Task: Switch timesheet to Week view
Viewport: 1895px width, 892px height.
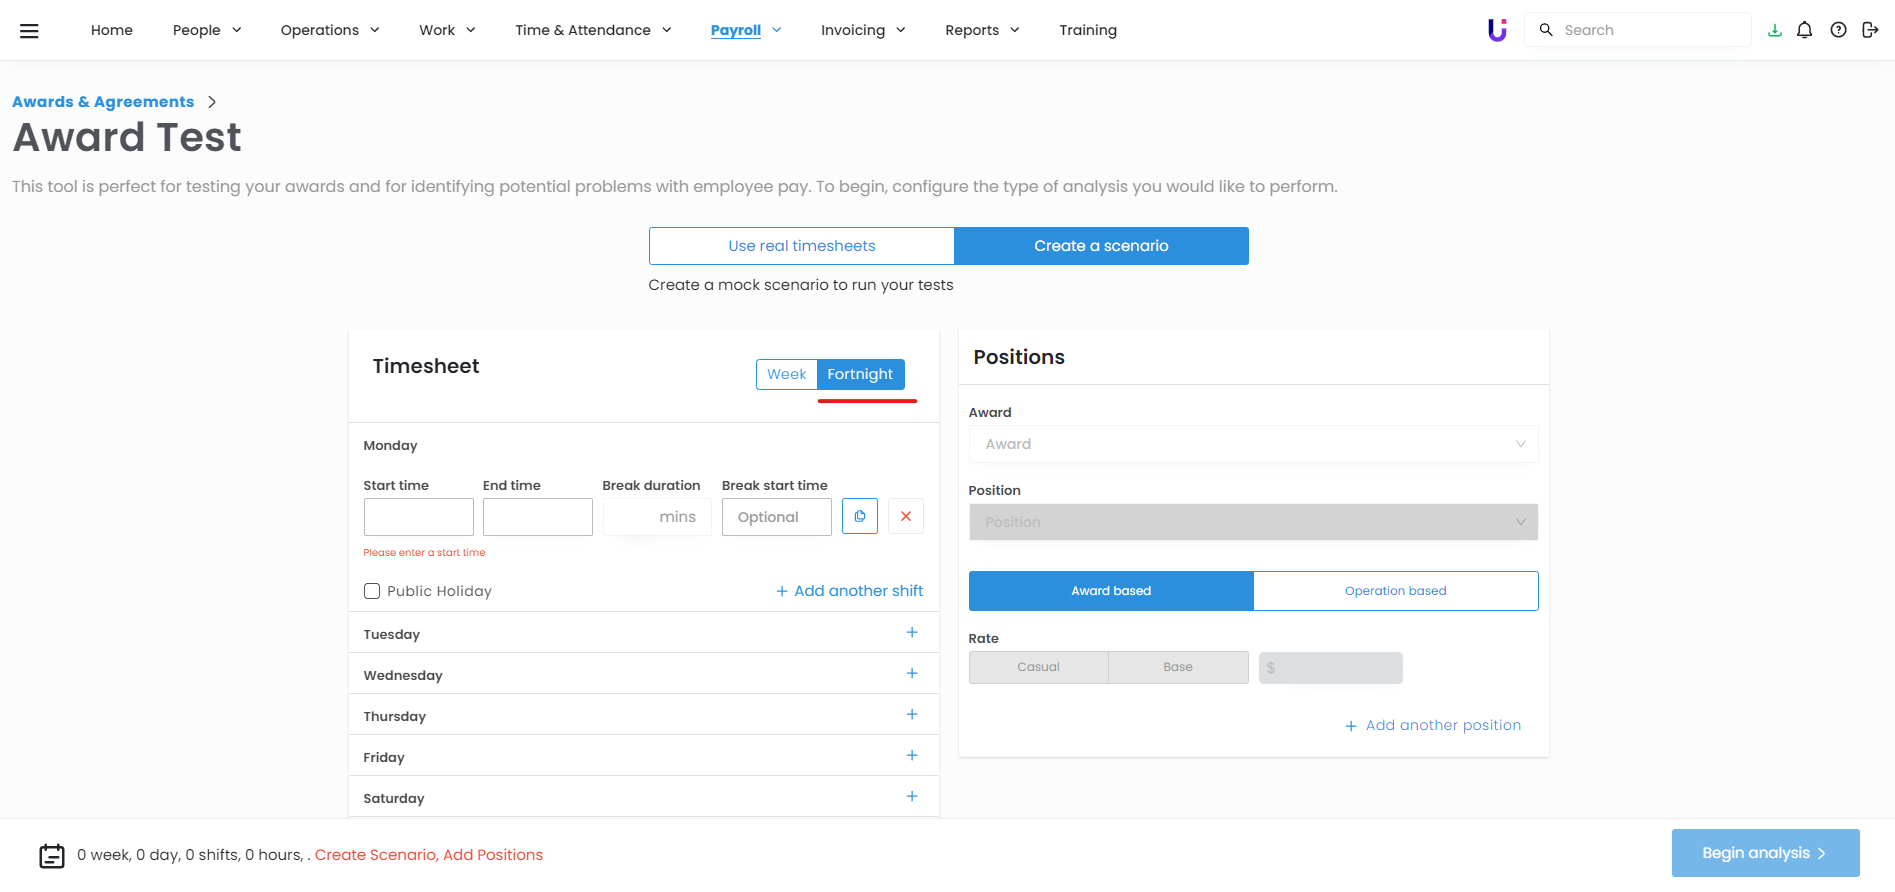Action: pyautogui.click(x=786, y=374)
